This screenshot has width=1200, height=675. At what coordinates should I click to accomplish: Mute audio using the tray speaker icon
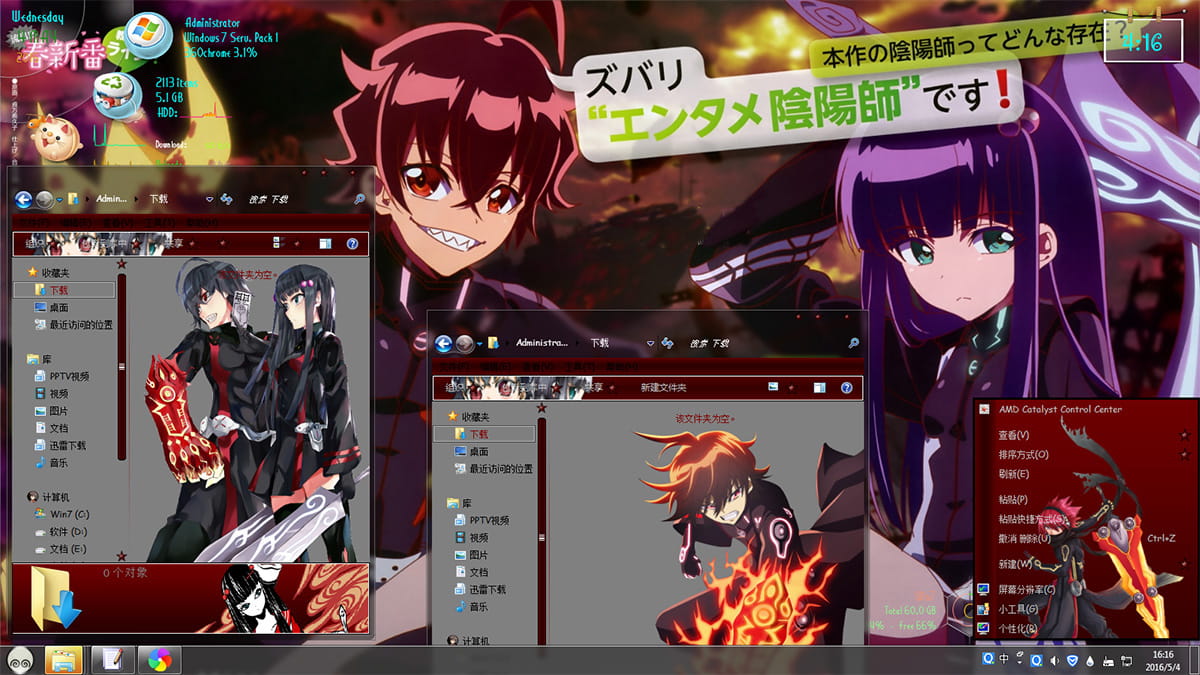(1055, 659)
